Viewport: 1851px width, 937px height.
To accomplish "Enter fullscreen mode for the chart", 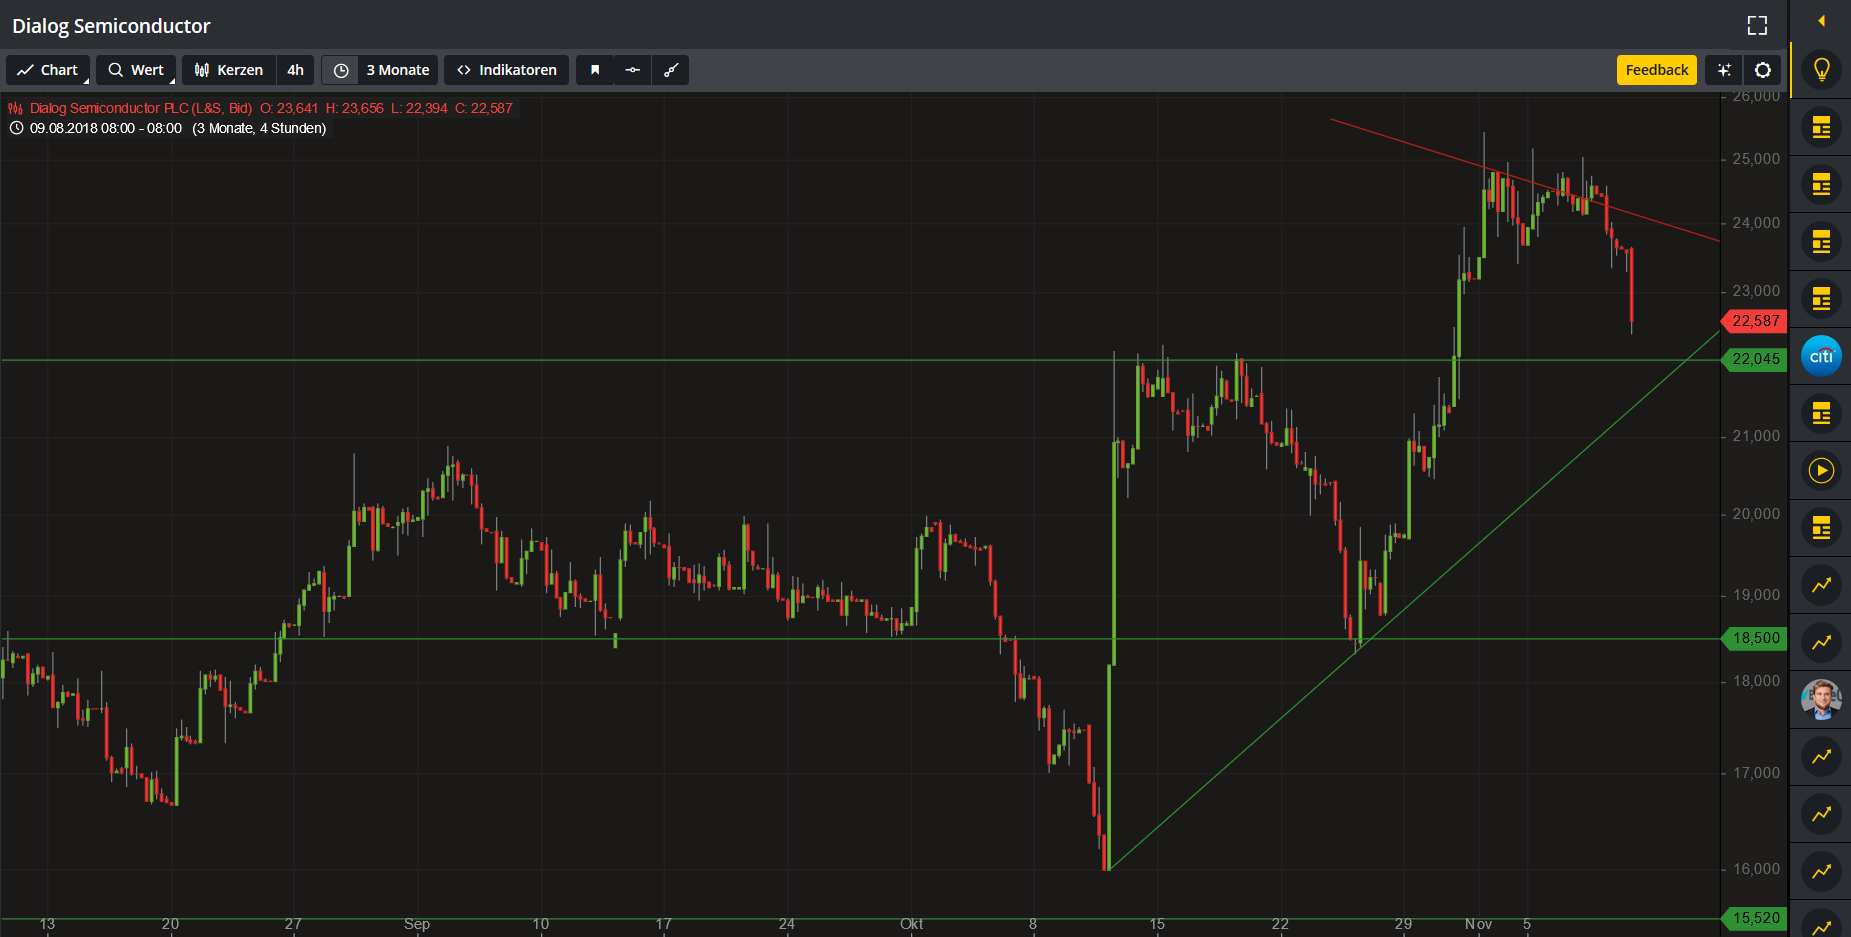I will (1757, 26).
